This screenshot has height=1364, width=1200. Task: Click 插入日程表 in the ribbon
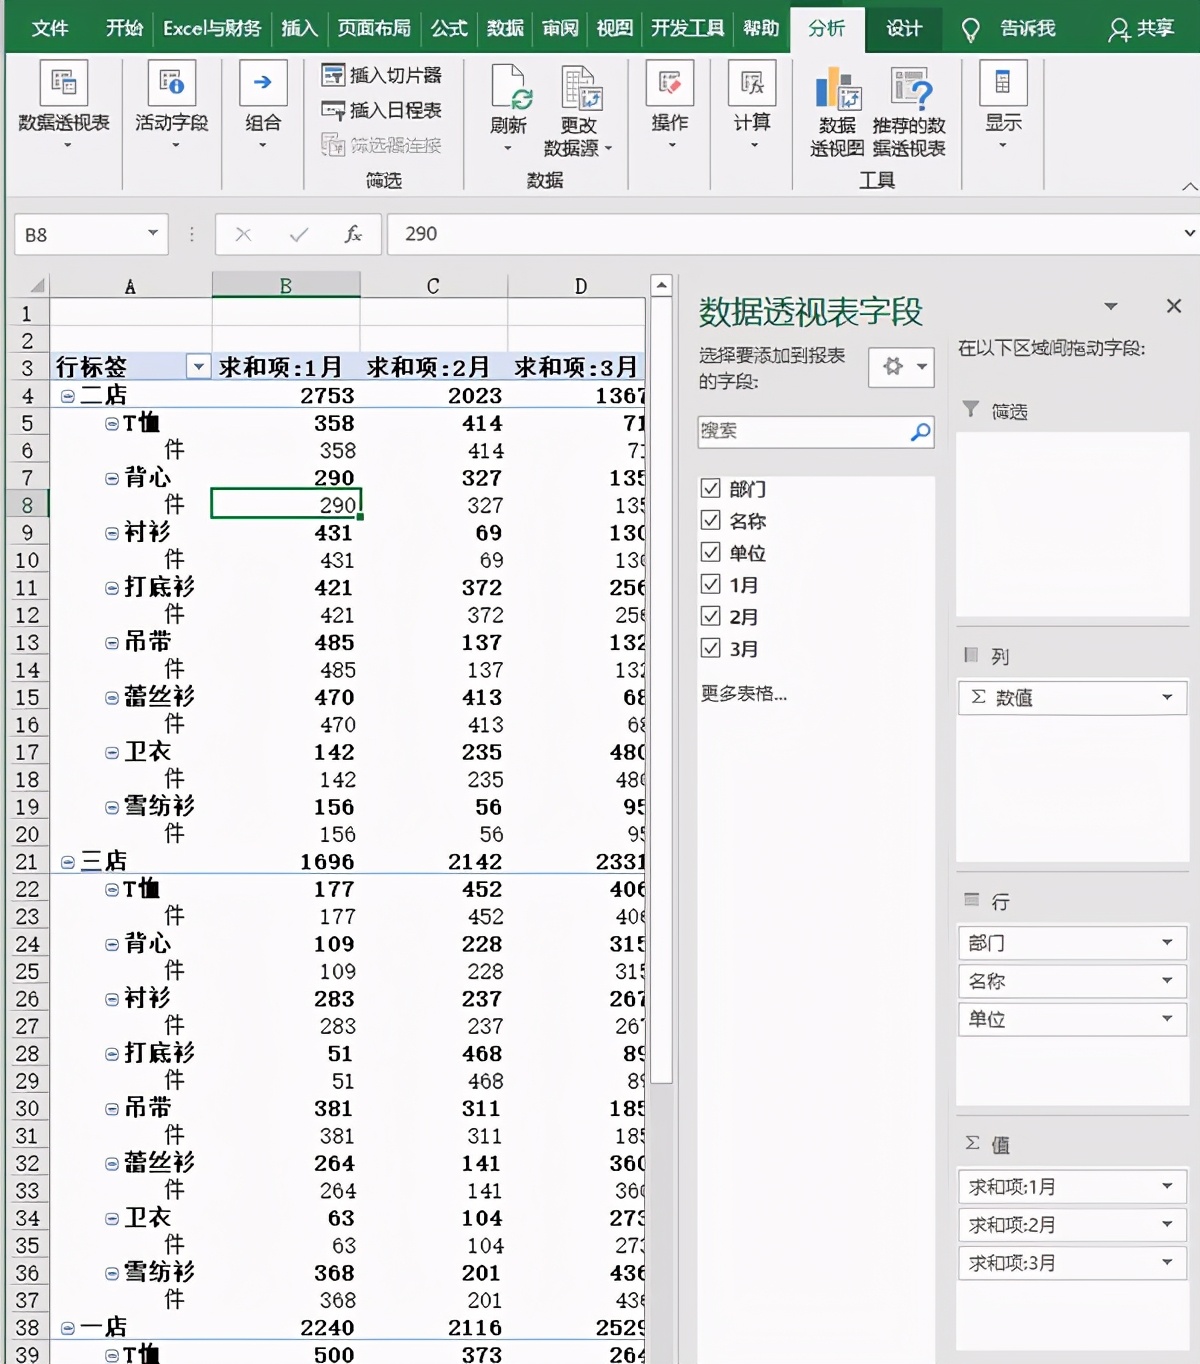[x=381, y=110]
